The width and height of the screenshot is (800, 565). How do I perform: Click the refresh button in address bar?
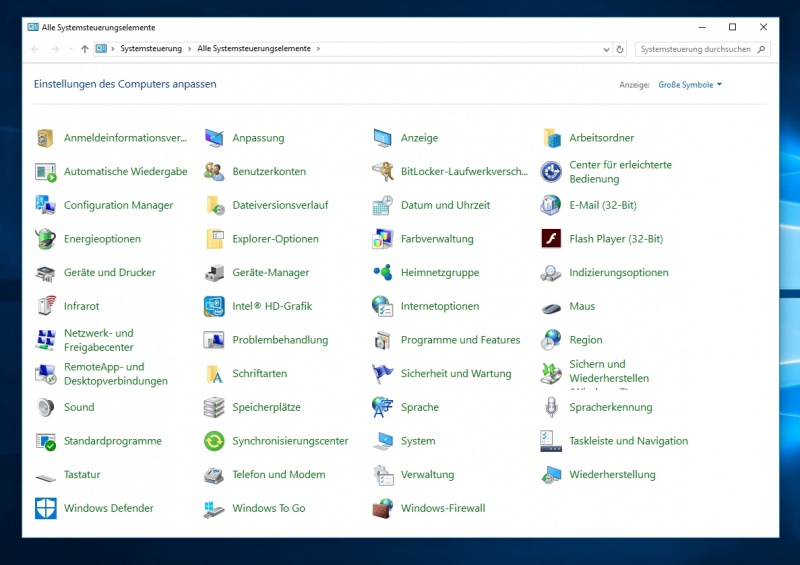620,50
